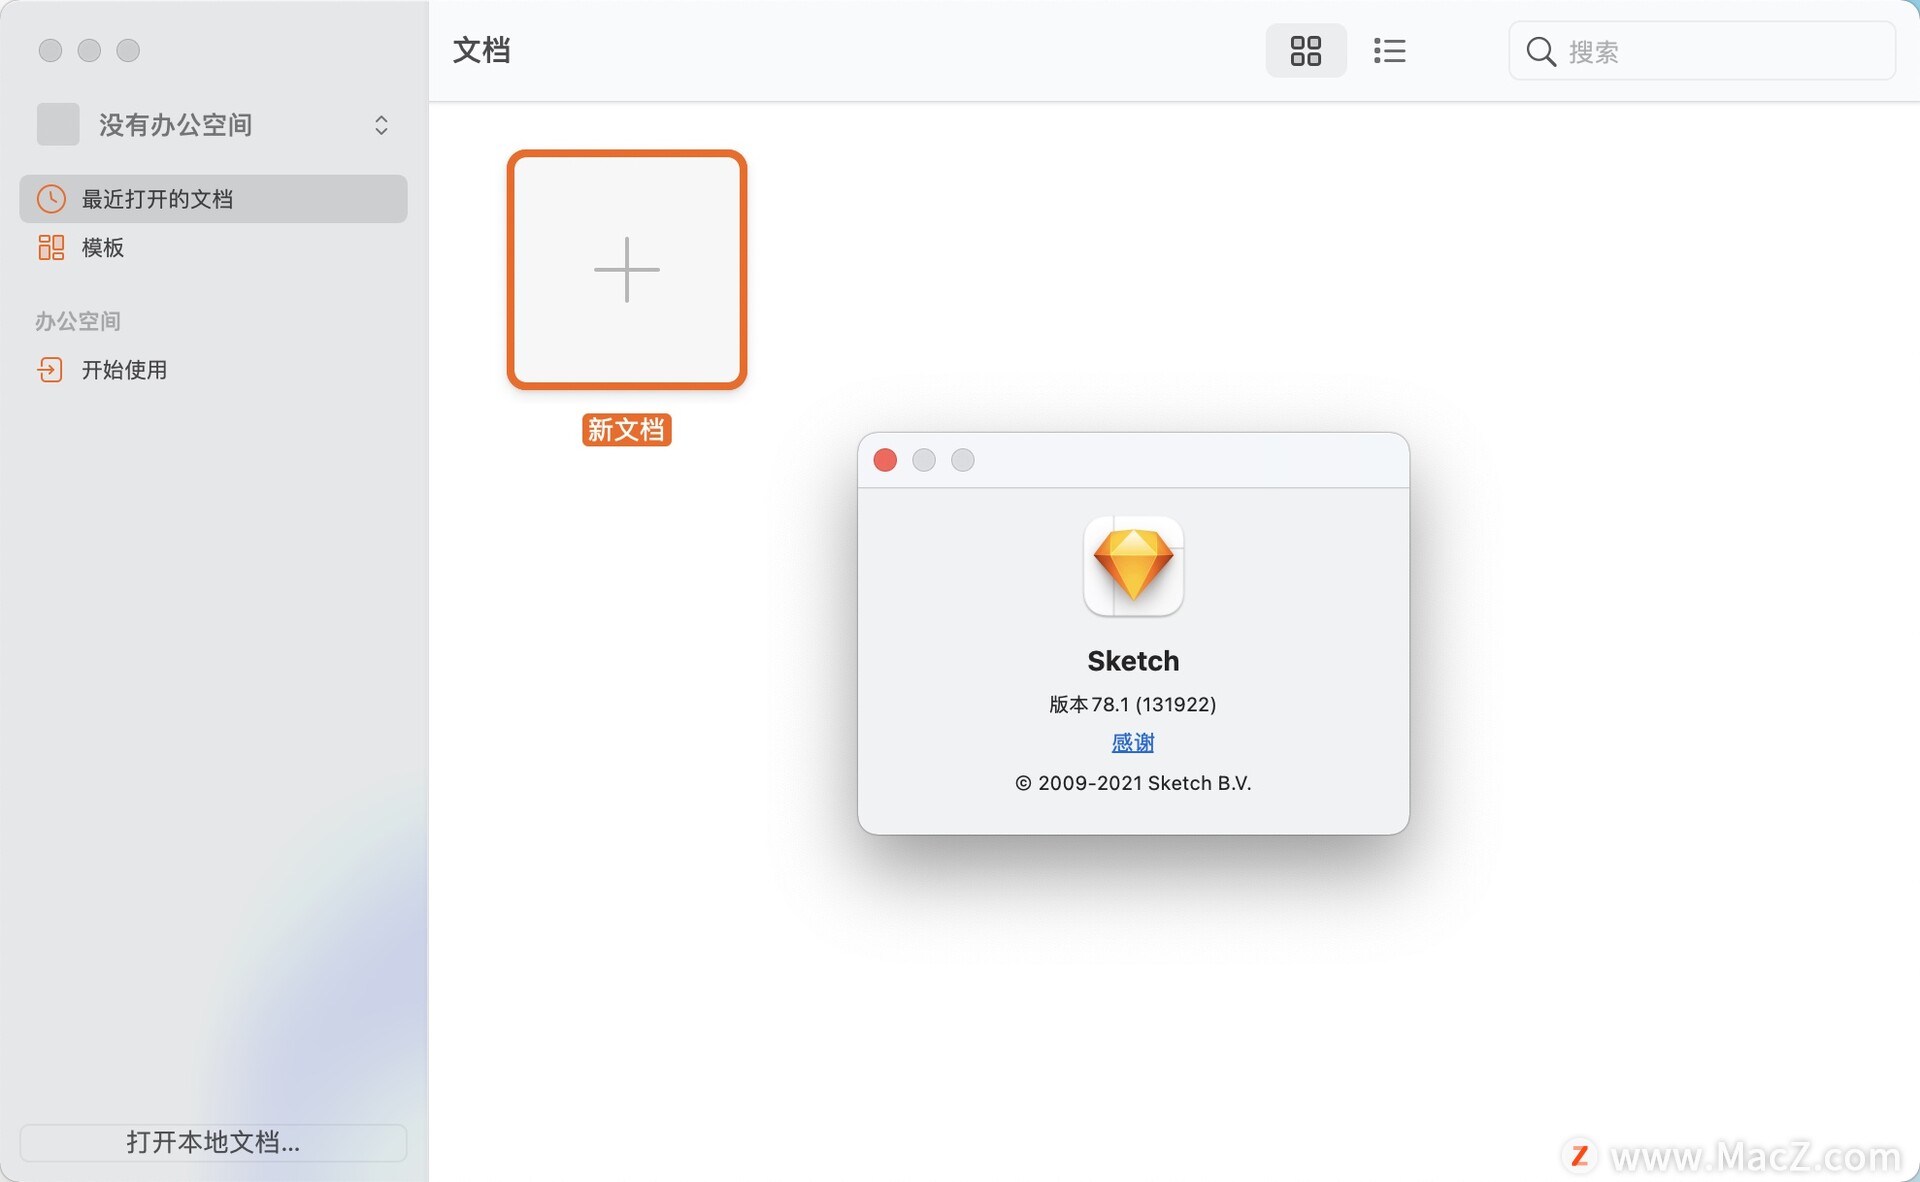The height and width of the screenshot is (1182, 1920).
Task: Open 模板 templates in sidebar
Action: coord(213,247)
